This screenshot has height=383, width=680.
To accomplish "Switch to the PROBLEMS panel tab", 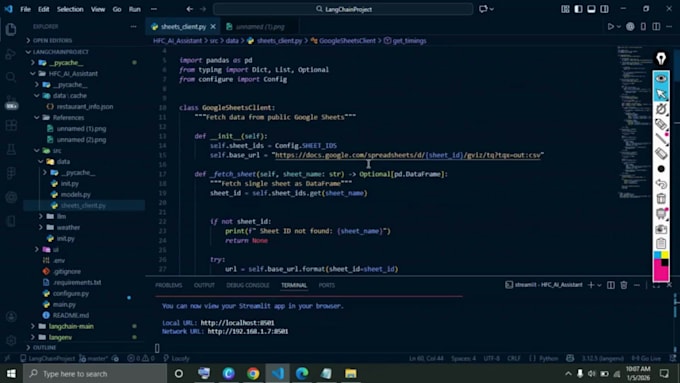I will coord(169,285).
